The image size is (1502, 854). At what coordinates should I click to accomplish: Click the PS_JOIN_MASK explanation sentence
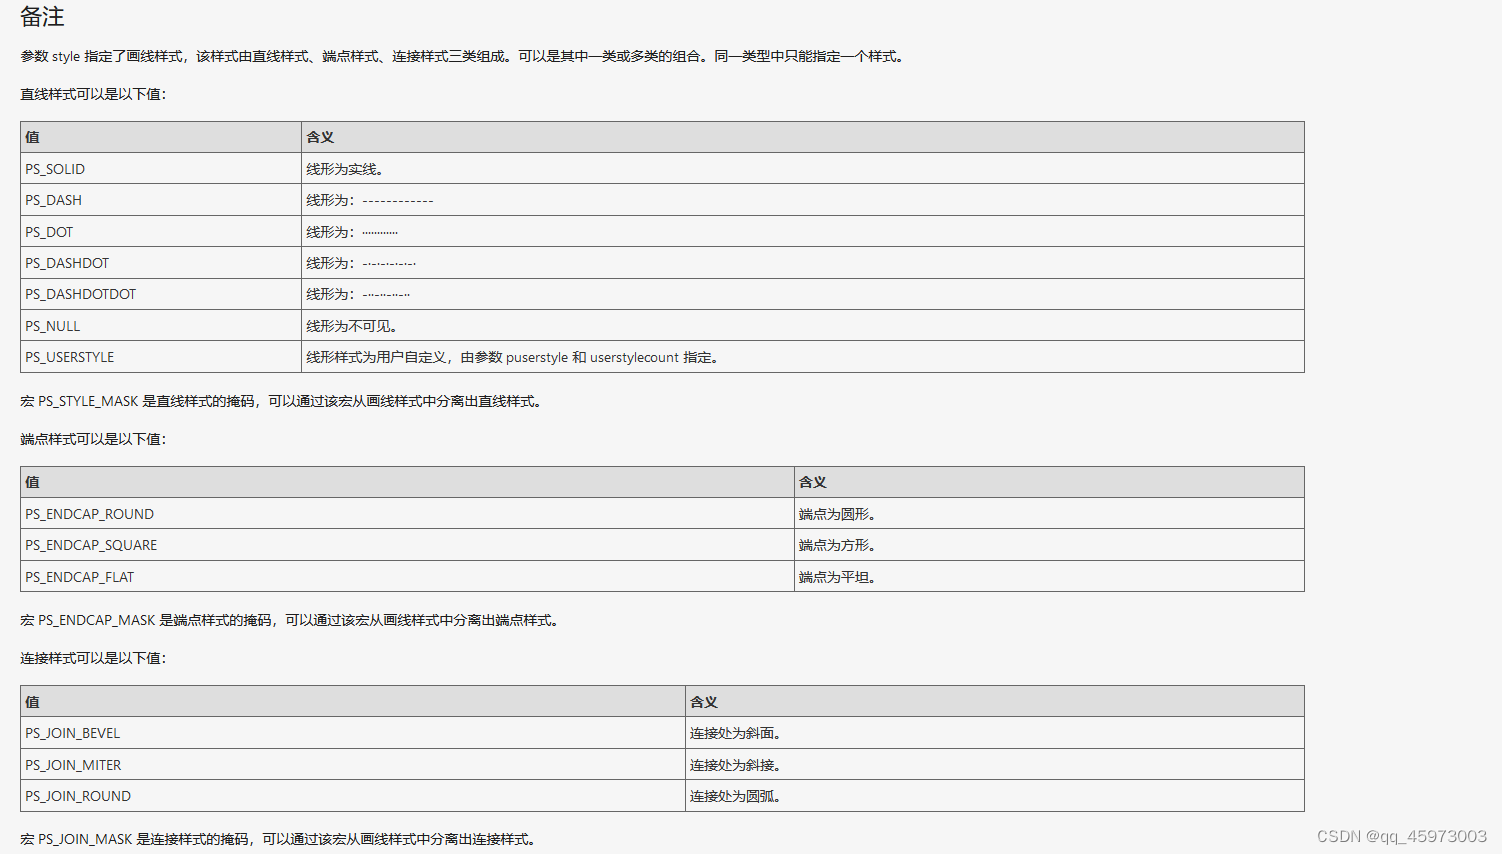point(279,839)
